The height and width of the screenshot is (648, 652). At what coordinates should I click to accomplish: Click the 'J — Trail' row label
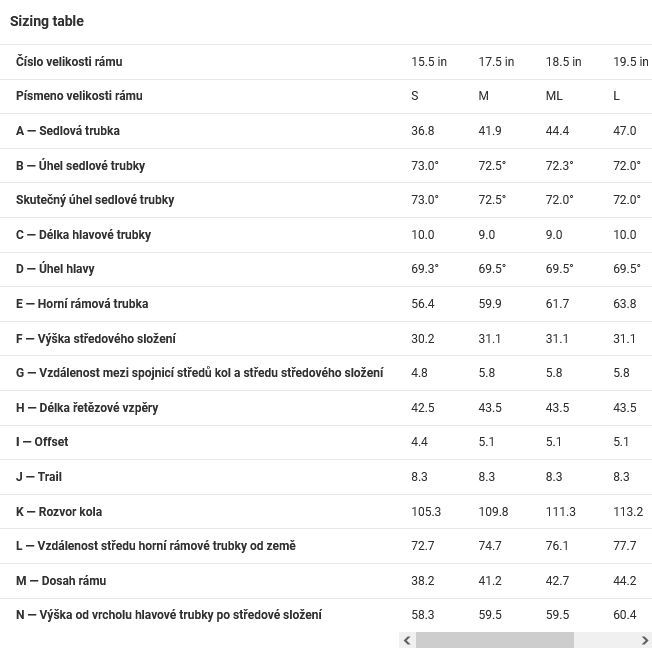coord(39,476)
